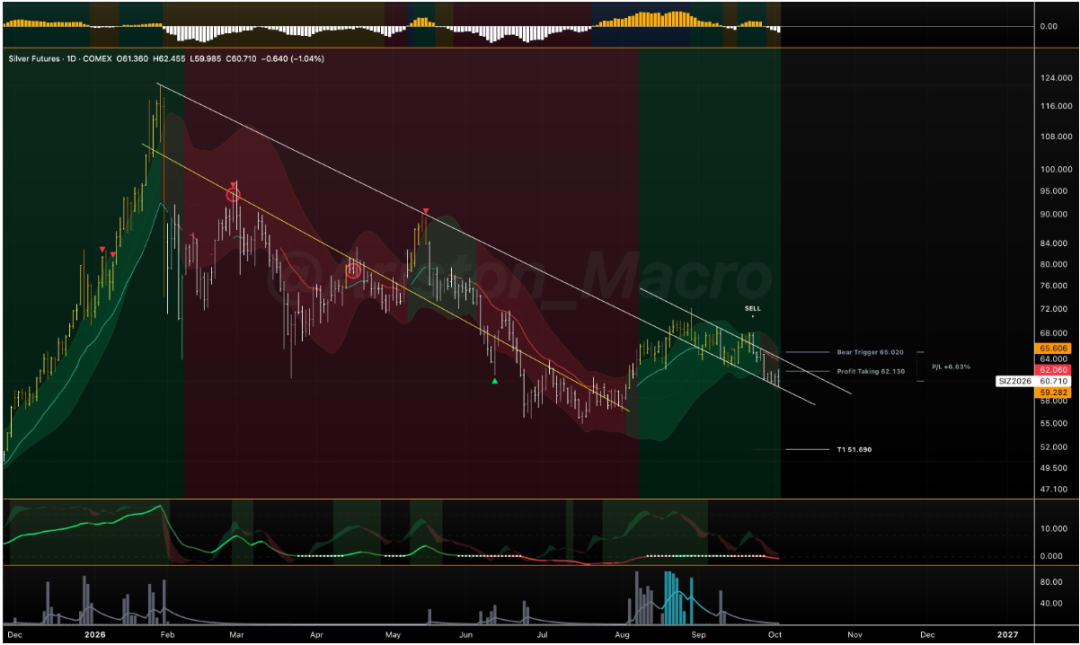1080x645 pixels.
Task: Click the SELL signal label near October
Action: click(752, 309)
